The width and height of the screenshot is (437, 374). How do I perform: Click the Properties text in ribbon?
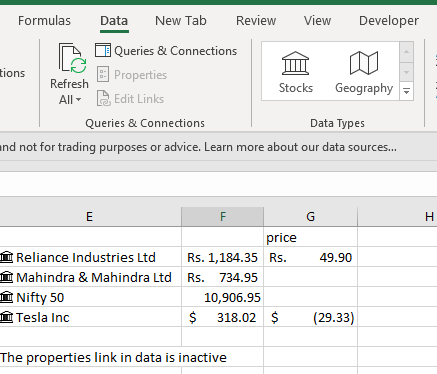[x=140, y=75]
